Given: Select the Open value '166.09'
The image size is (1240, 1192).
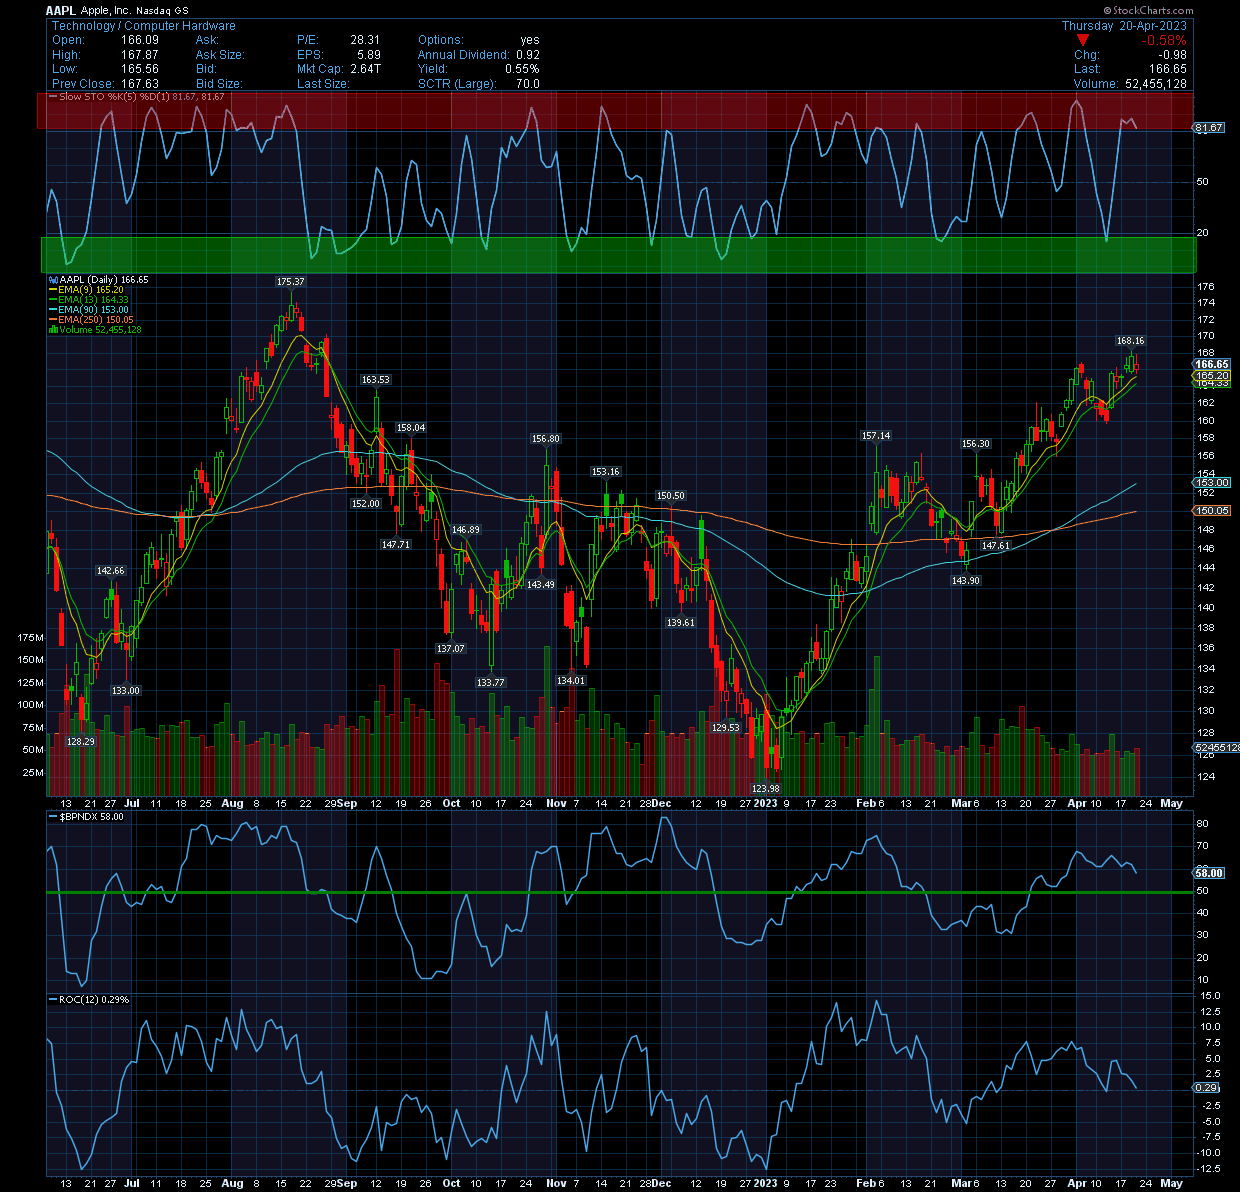Looking at the screenshot, I should coord(140,40).
